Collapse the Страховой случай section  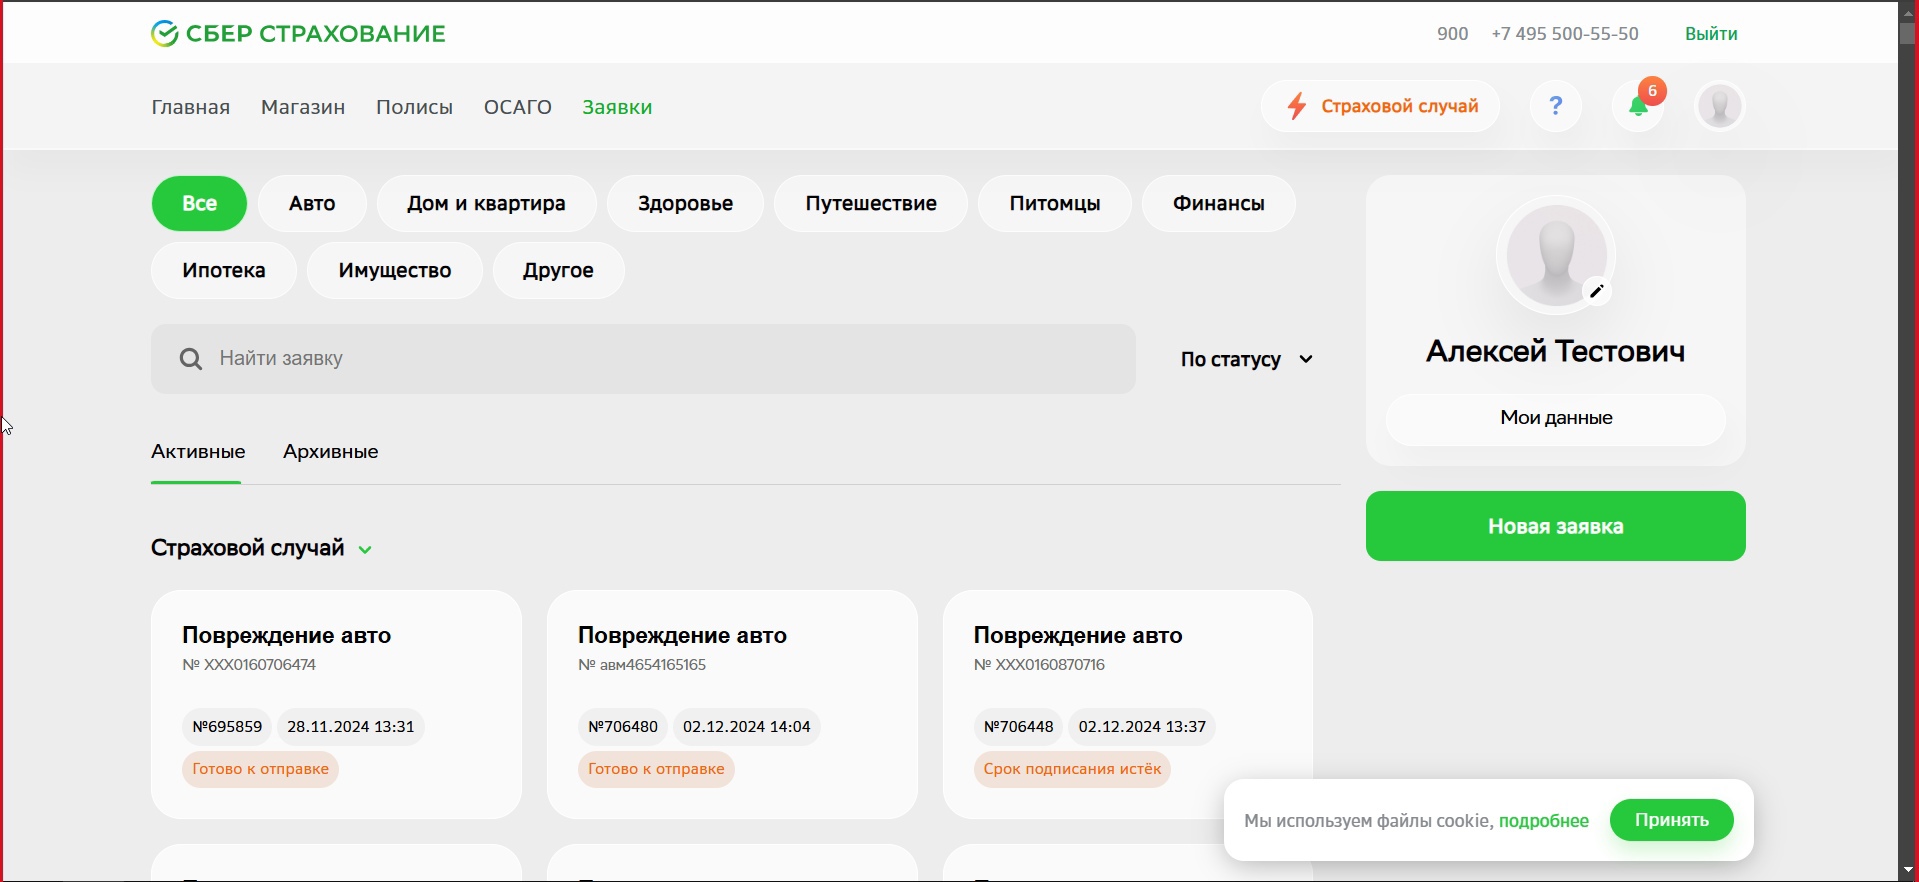pyautogui.click(x=262, y=549)
